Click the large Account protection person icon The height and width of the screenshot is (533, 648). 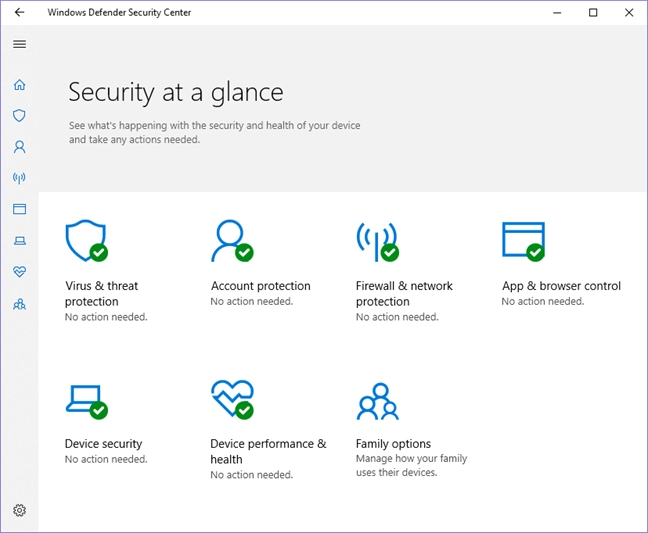[232, 240]
